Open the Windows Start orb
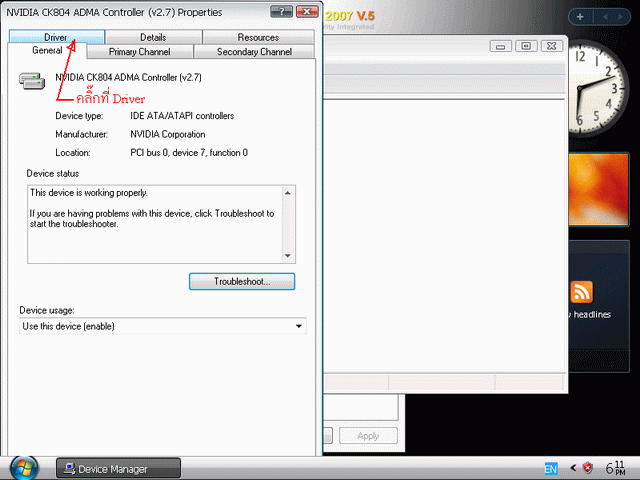This screenshot has width=640, height=480. (24, 468)
